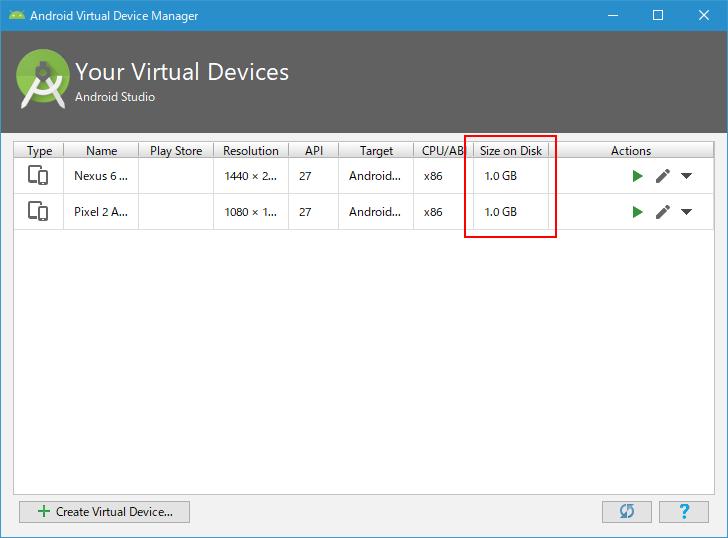Image resolution: width=728 pixels, height=538 pixels.
Task: Select the Nexus 6 row by its name
Action: 101,176
